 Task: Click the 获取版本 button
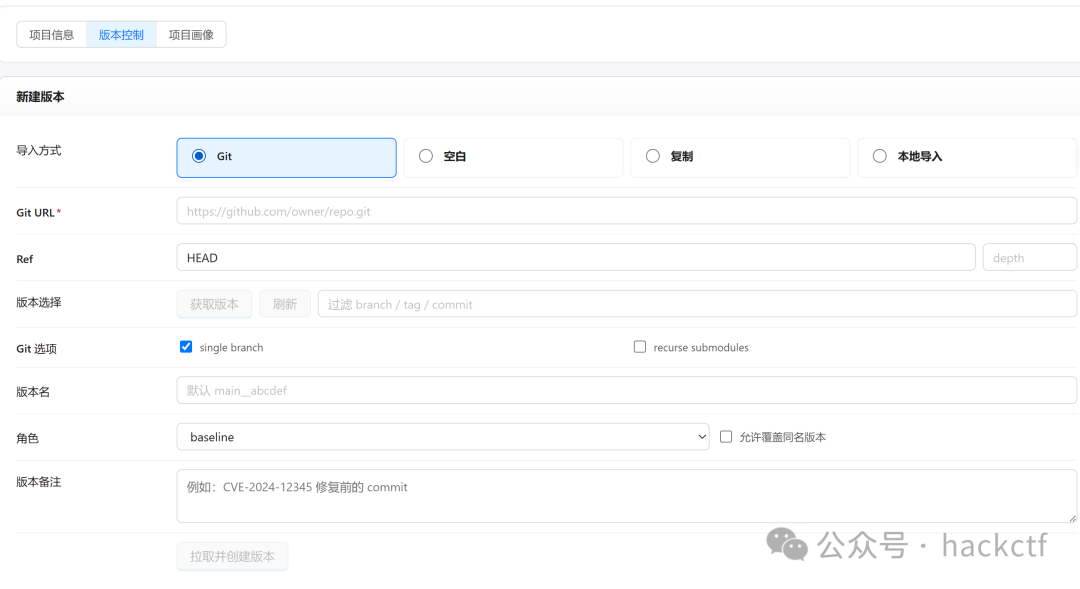(x=214, y=304)
